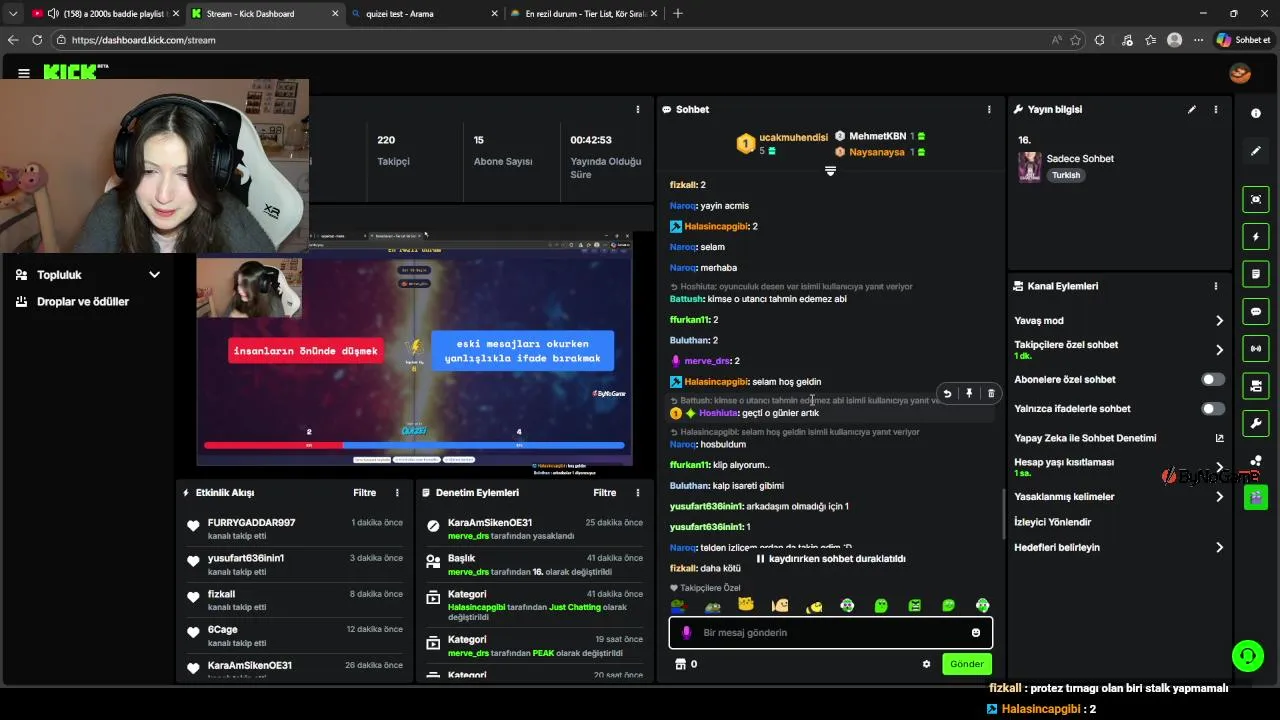
Task: Reply to the highlighted Hoshiuta message
Action: [x=947, y=393]
